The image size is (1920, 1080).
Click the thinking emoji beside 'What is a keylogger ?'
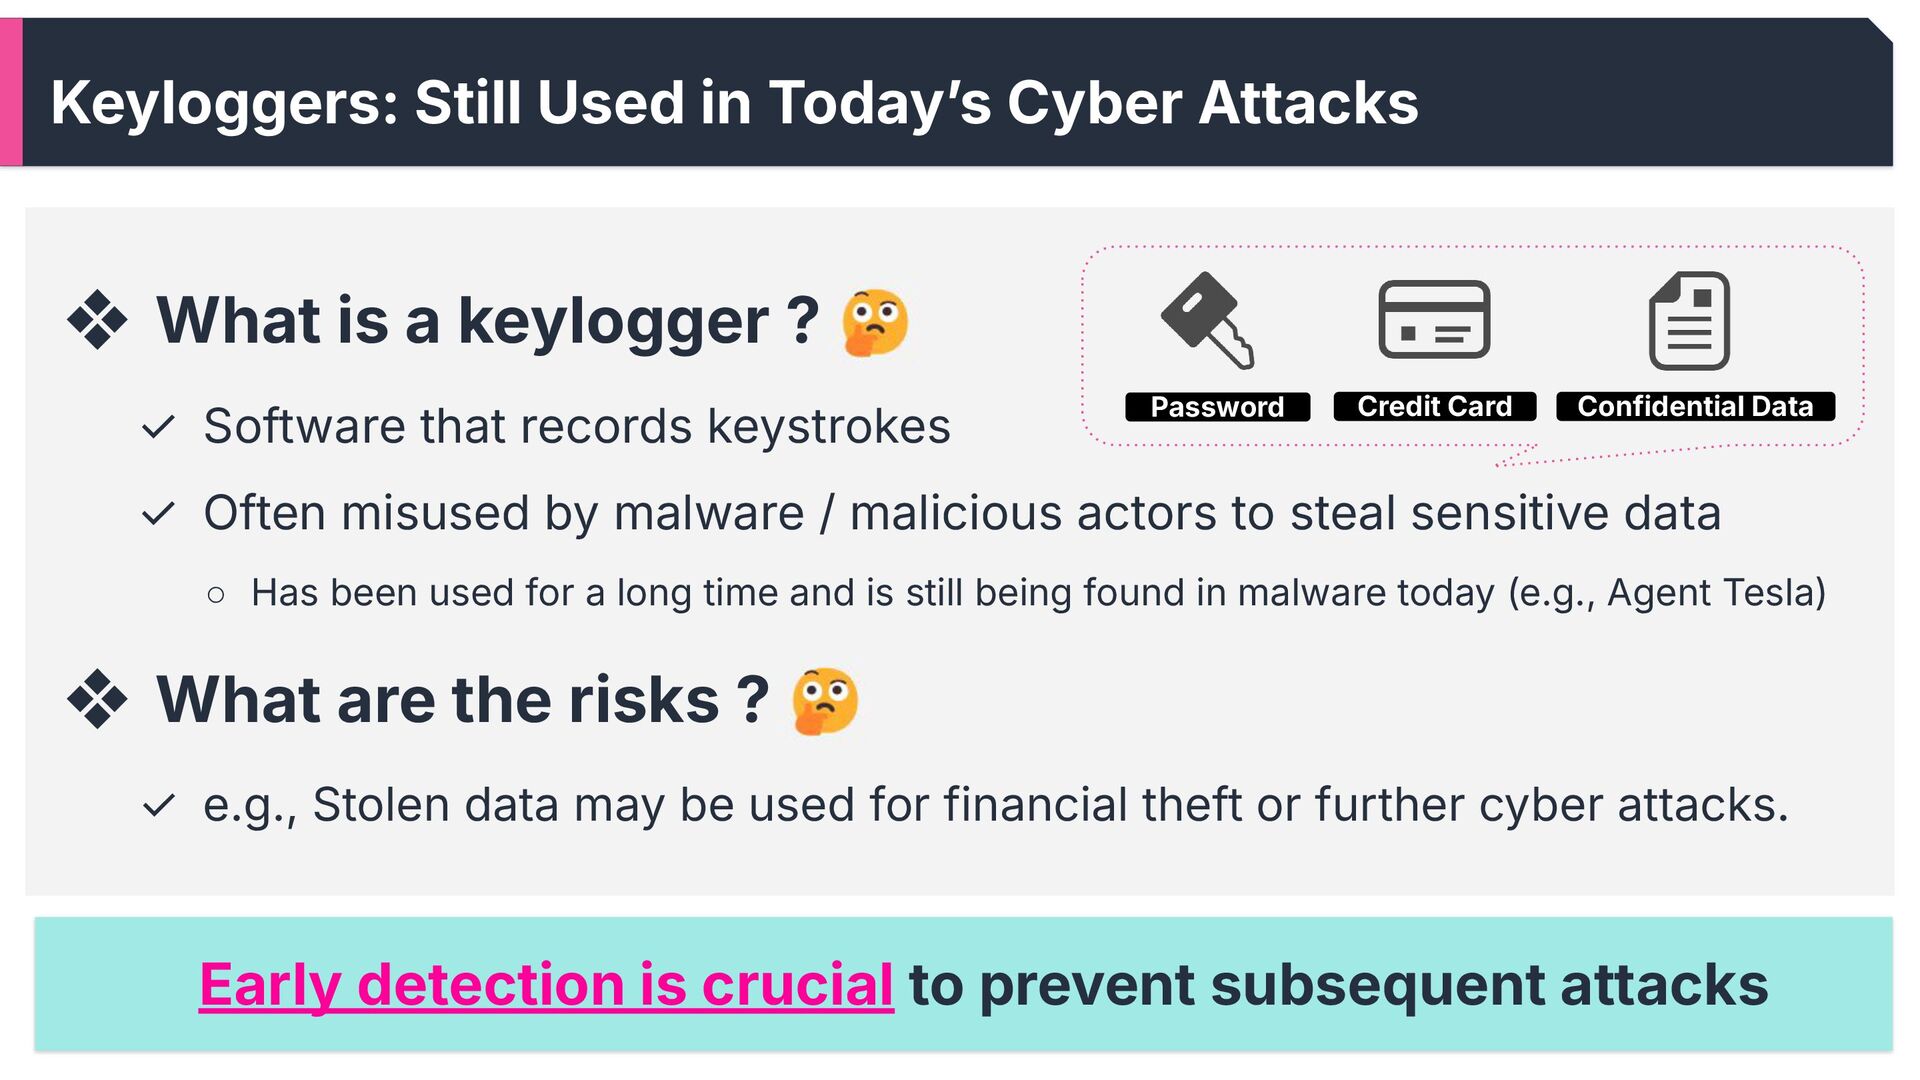pos(875,322)
